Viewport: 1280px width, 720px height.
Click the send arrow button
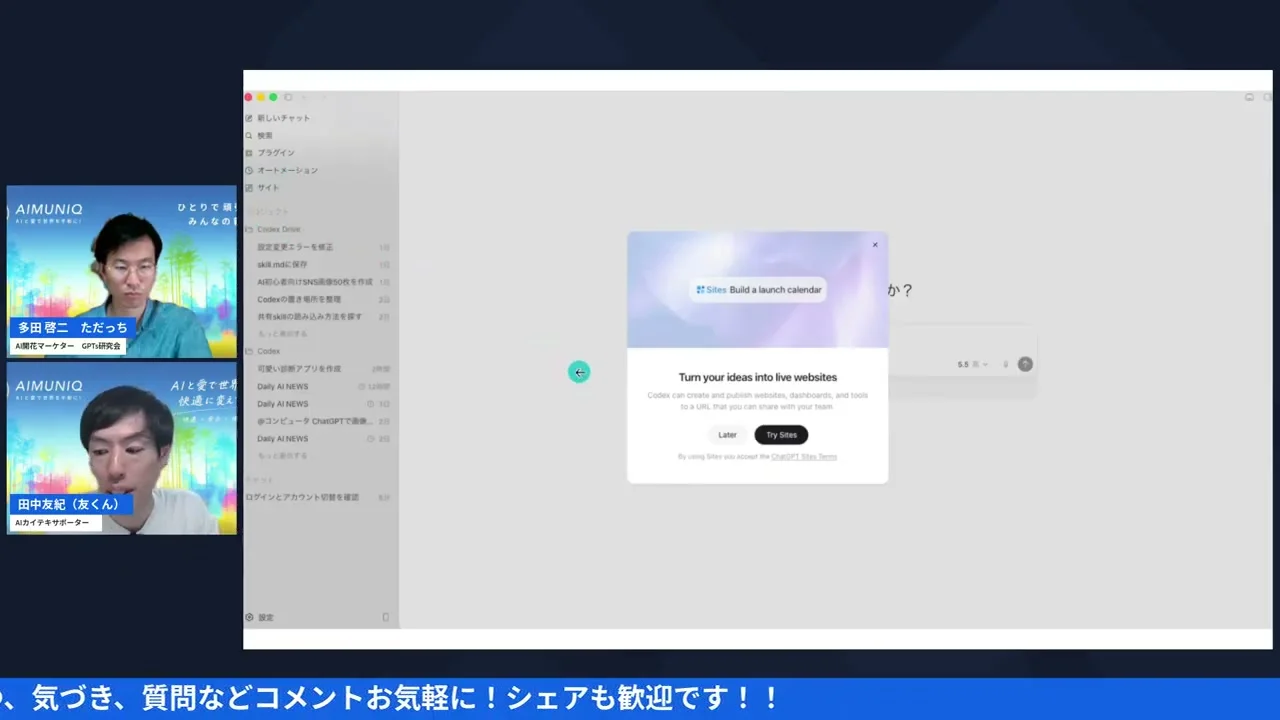click(x=1025, y=364)
